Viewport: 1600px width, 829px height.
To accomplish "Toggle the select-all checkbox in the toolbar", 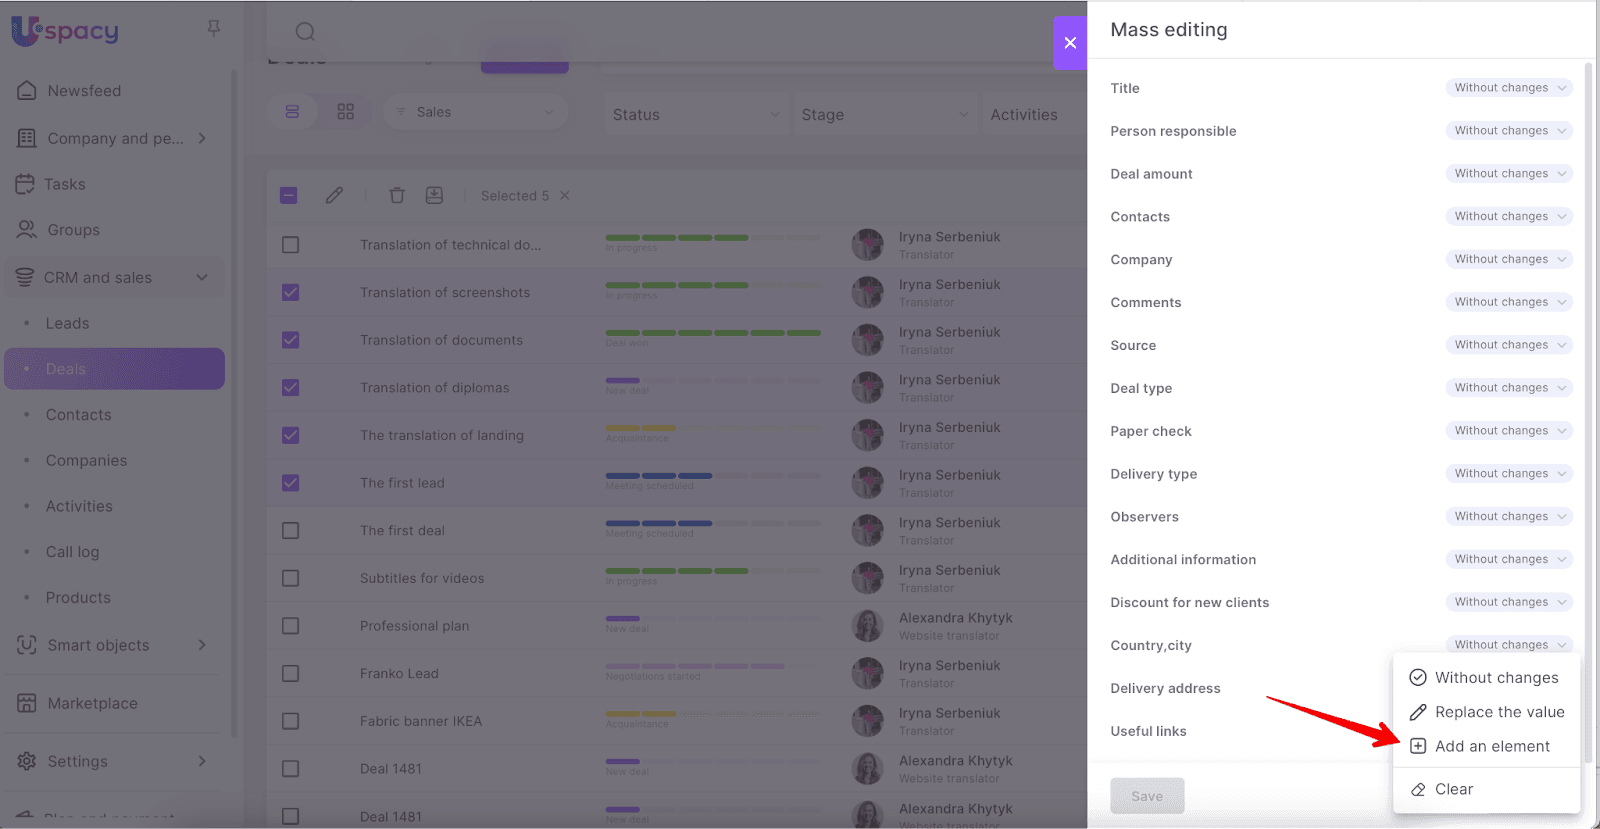I will click(x=289, y=196).
